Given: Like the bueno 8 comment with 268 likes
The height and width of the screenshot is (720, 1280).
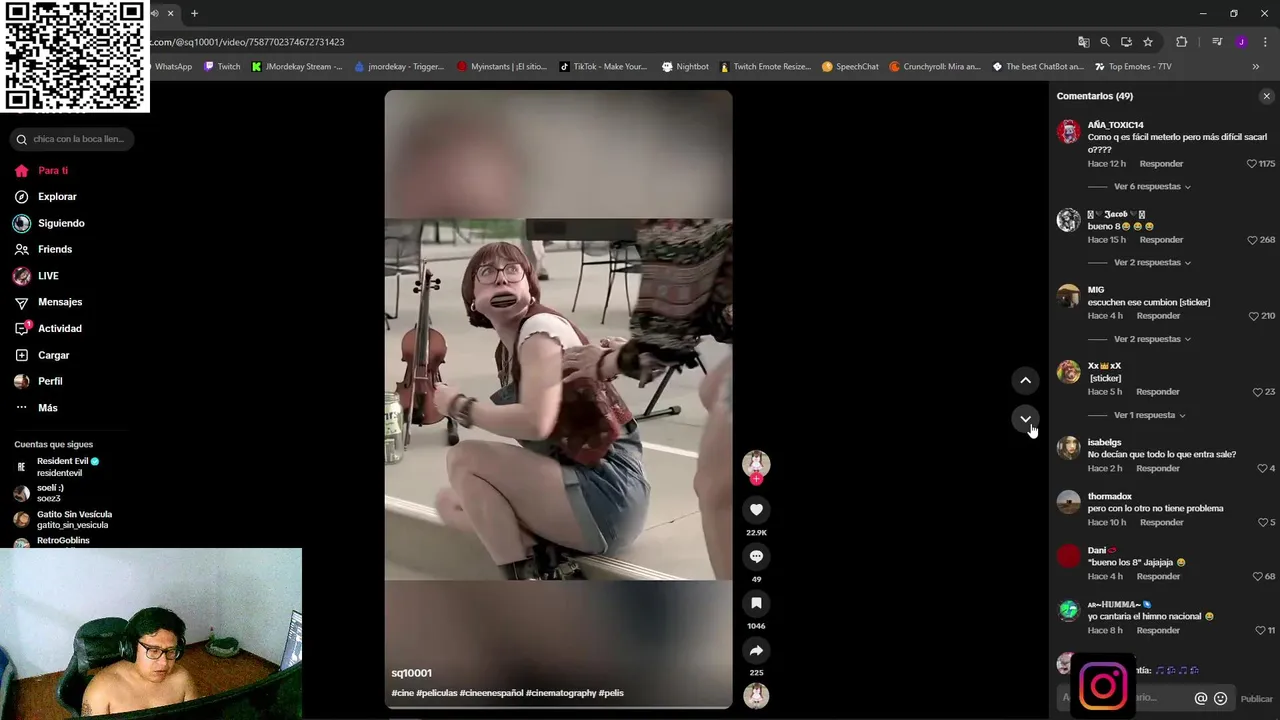Looking at the screenshot, I should coord(1252,240).
